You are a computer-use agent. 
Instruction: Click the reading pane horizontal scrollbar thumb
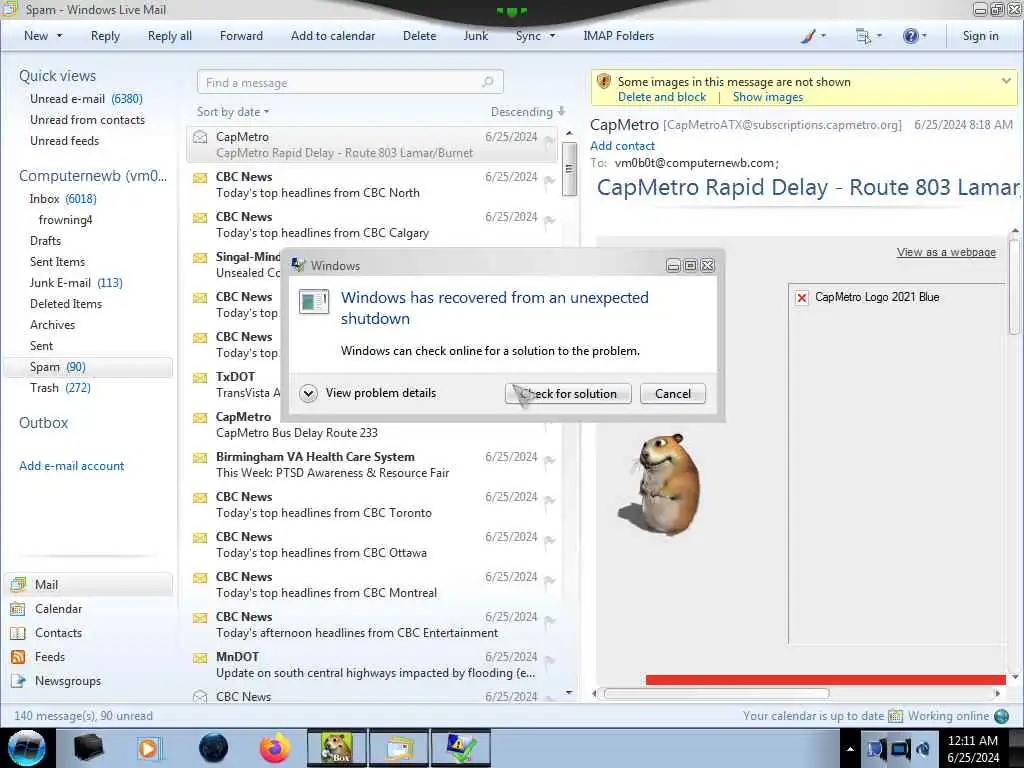pos(716,694)
